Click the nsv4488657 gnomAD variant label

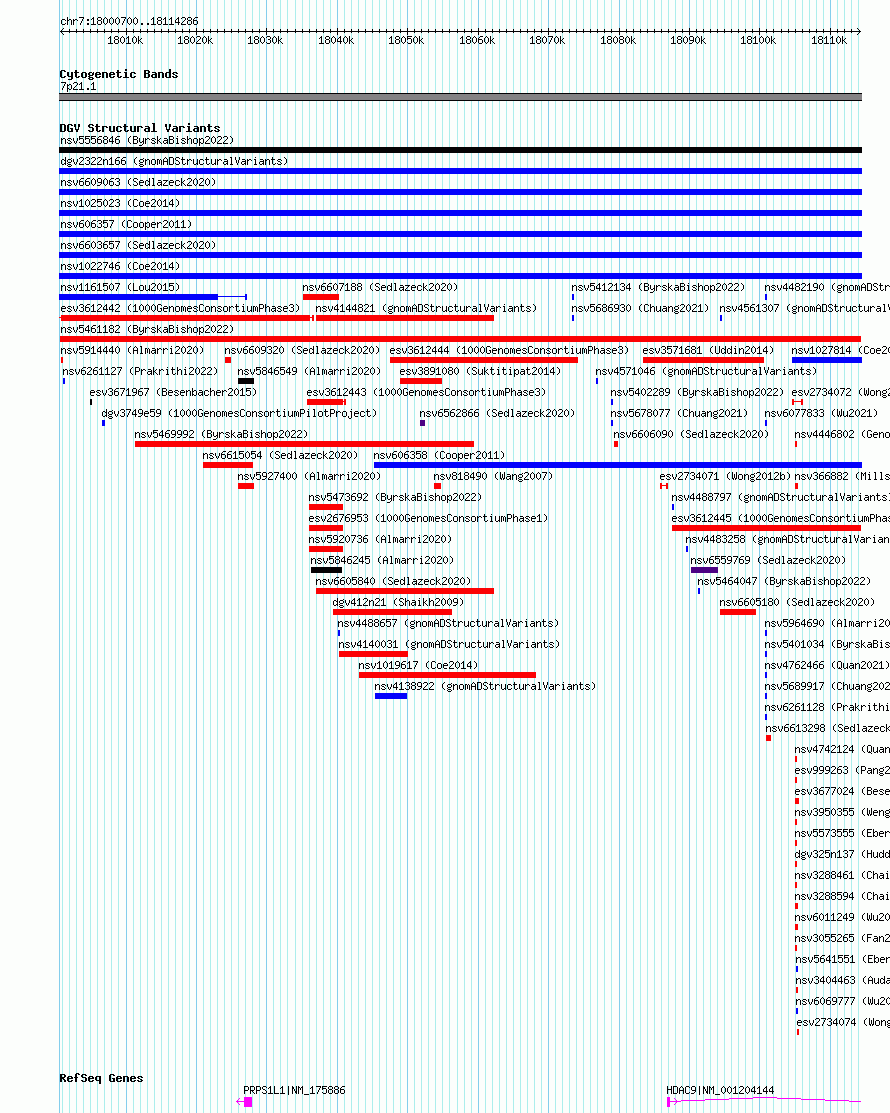tap(449, 623)
